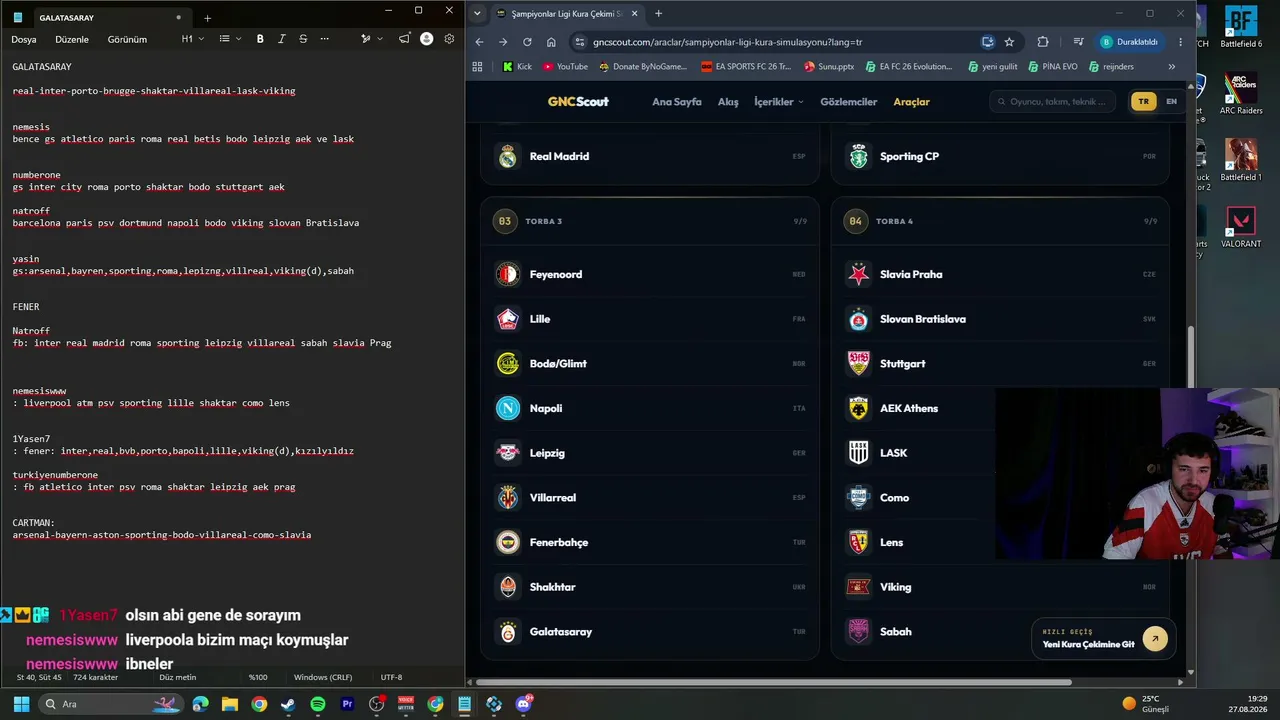Open Notepad feedback megaphone icon
The width and height of the screenshot is (1280, 720).
404,39
